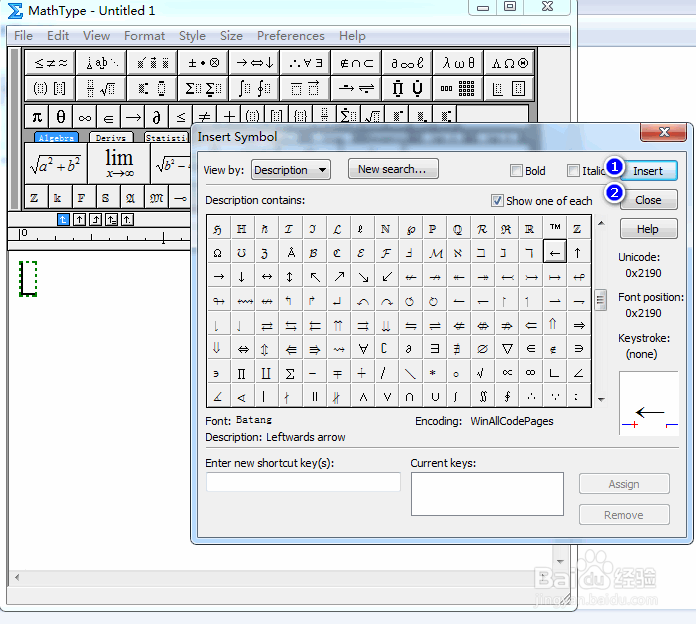Select the for-all symbol in grid
The height and width of the screenshot is (624, 696).
tap(362, 348)
